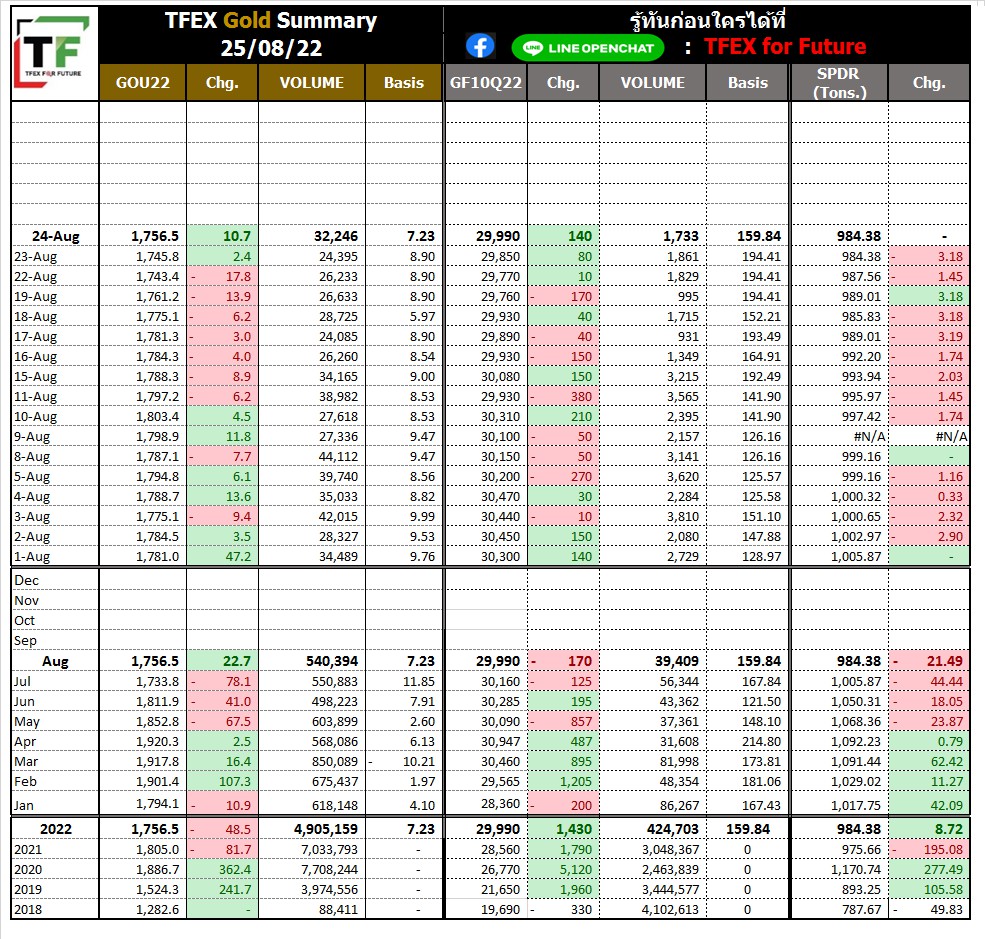Select the 'TFEX Gold Summary' title
Image resolution: width=985 pixels, height=939 pixels.
point(271,20)
